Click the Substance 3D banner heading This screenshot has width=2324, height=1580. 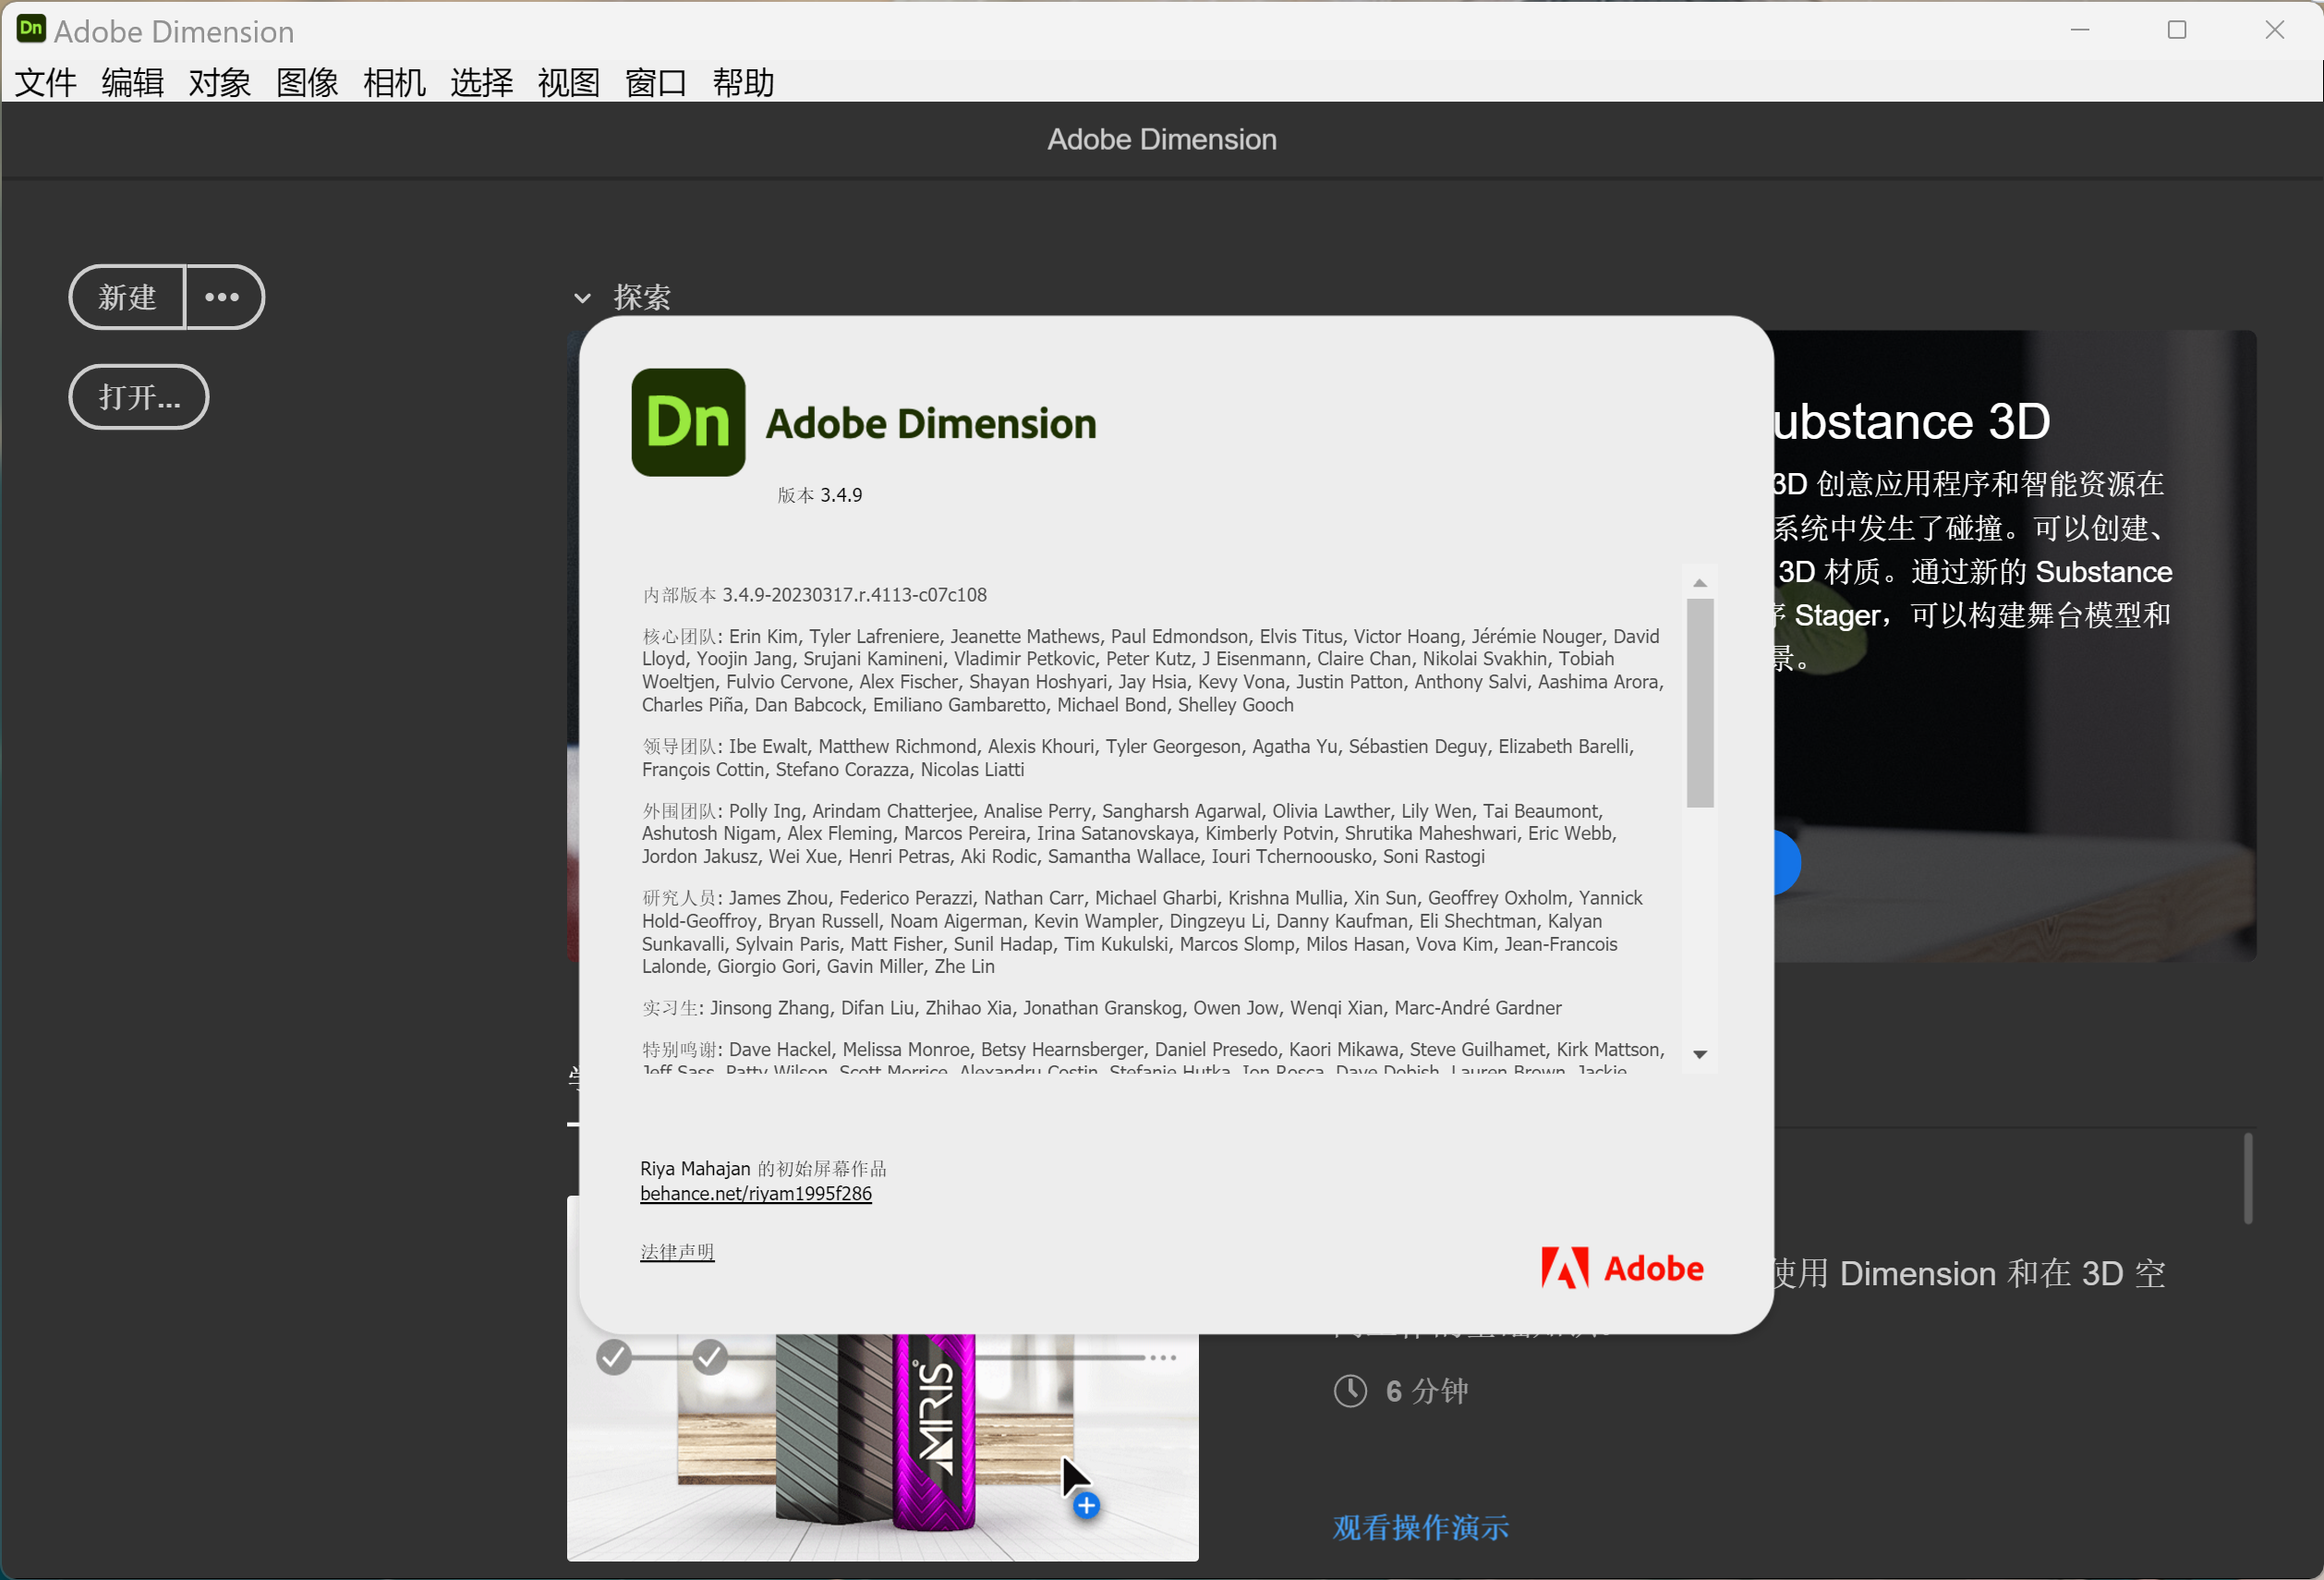coord(1911,421)
